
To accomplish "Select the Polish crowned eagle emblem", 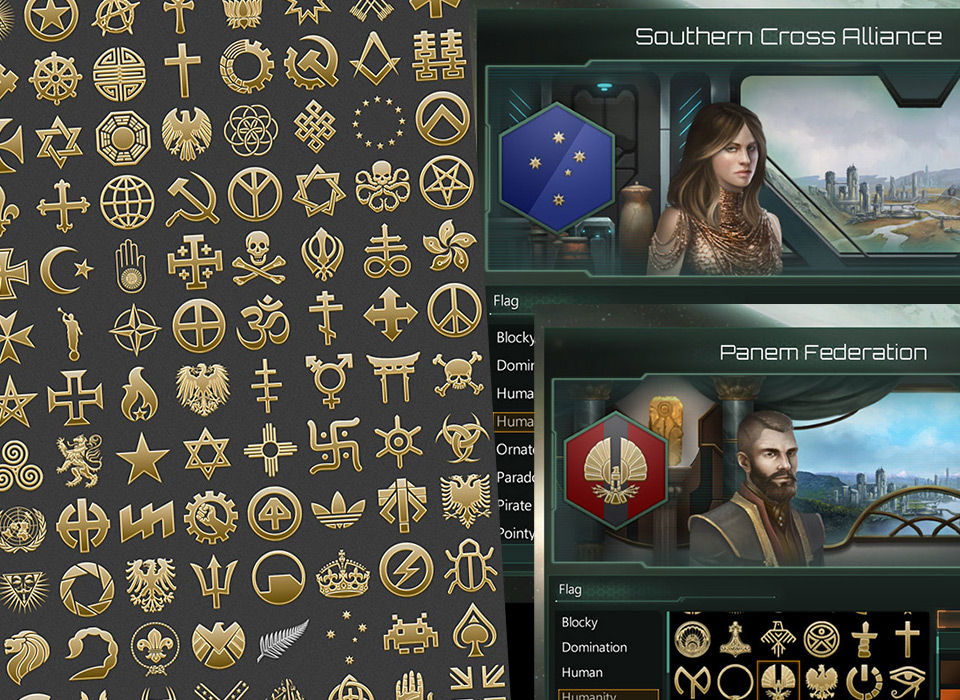I will coord(821,682).
